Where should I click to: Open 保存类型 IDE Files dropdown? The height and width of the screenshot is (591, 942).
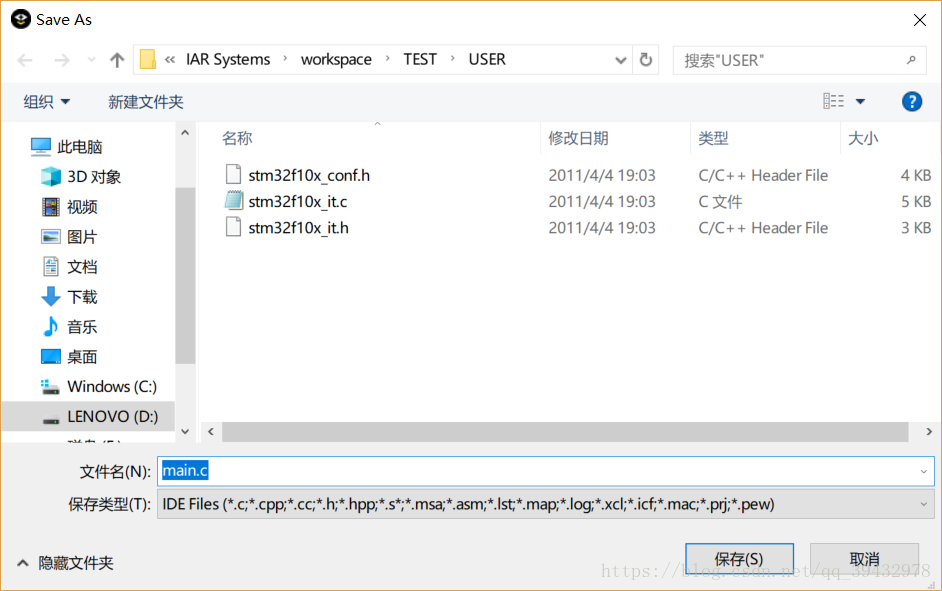click(x=545, y=504)
